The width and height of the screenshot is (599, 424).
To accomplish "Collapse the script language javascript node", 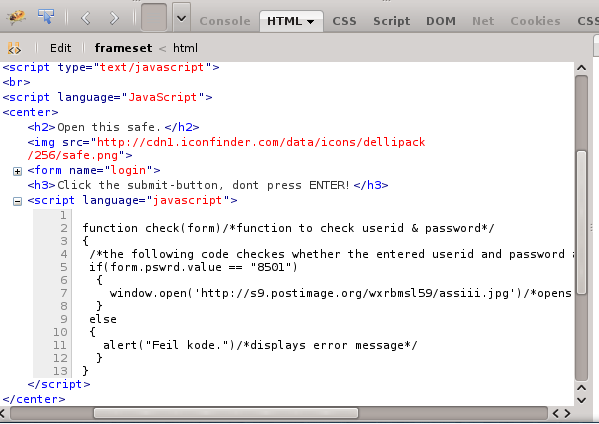I will [17, 201].
